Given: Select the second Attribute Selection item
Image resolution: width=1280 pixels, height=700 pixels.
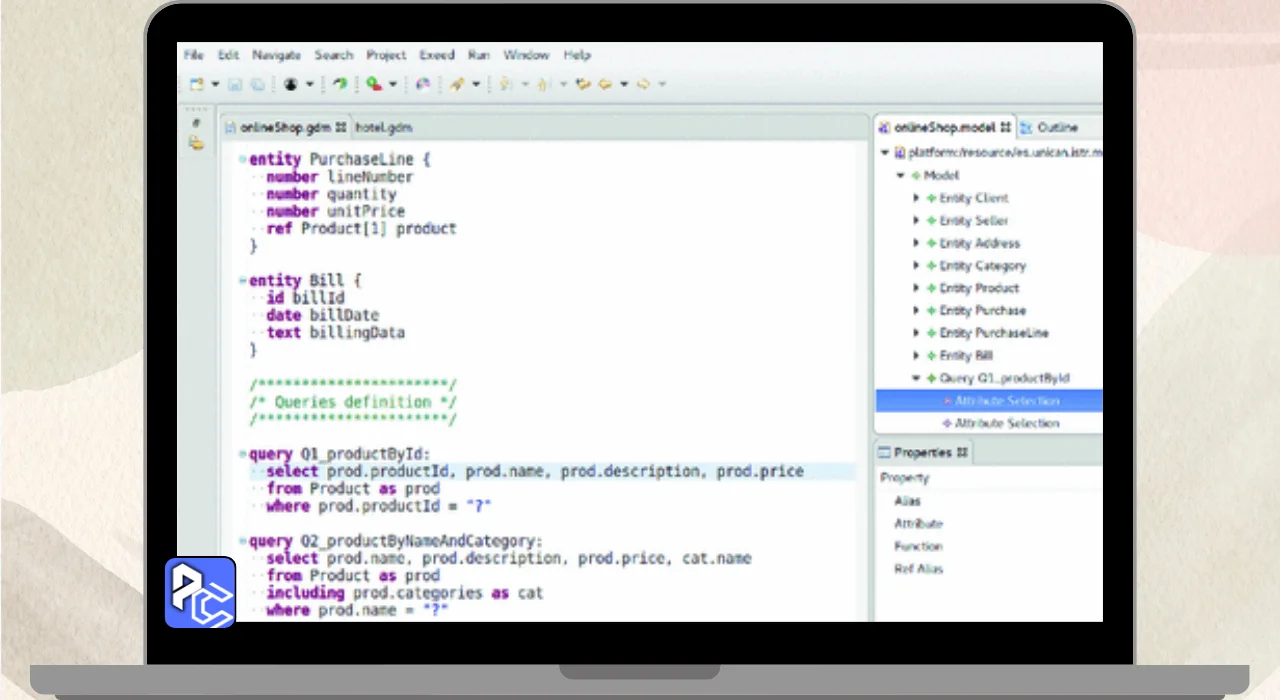Looking at the screenshot, I should pos(1006,423).
